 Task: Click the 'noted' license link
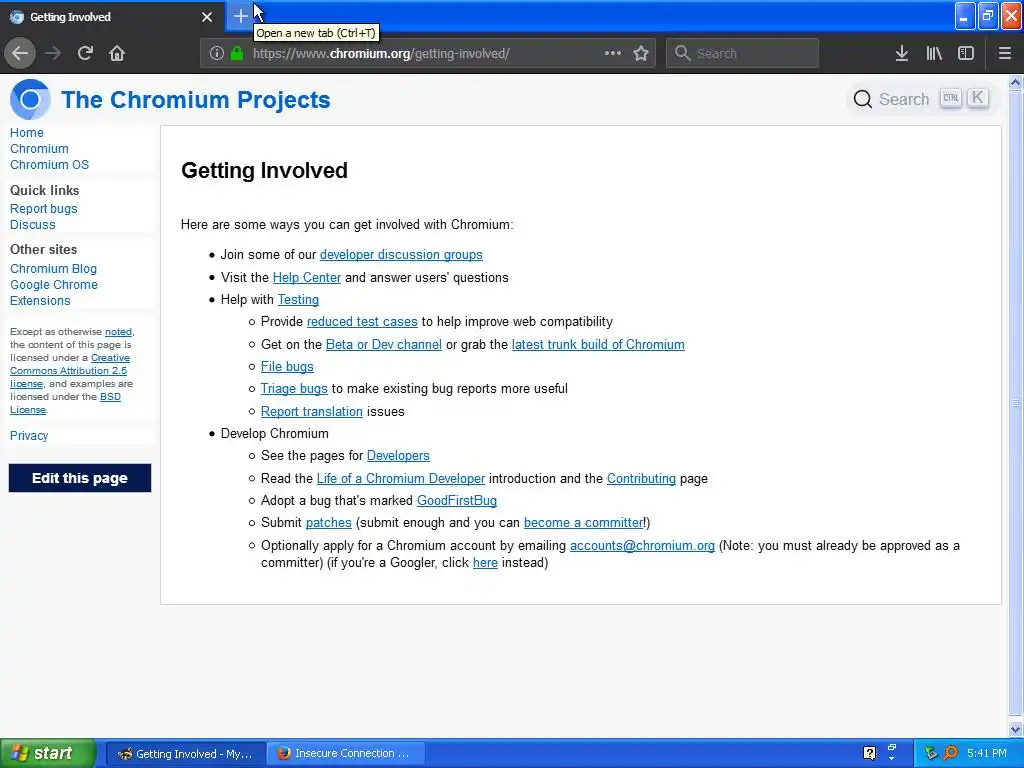tap(118, 332)
